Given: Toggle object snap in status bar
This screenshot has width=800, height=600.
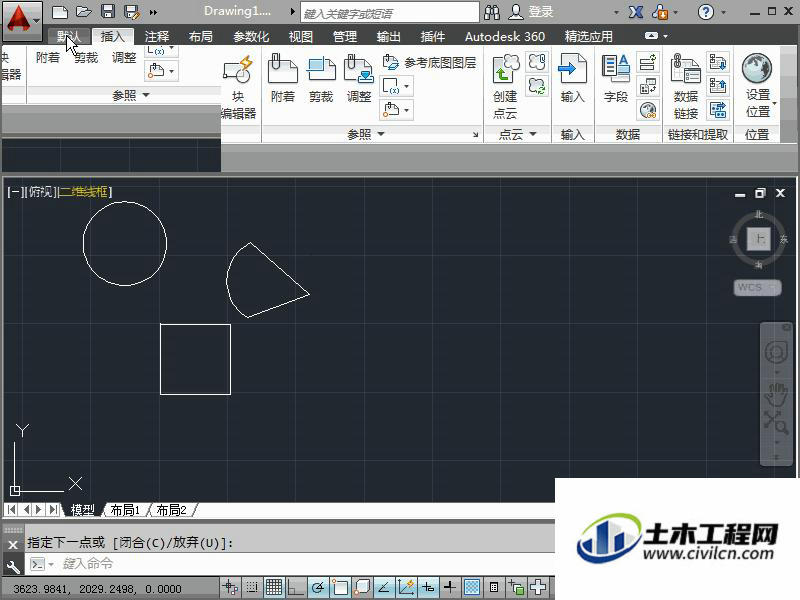Looking at the screenshot, I should click(x=340, y=587).
